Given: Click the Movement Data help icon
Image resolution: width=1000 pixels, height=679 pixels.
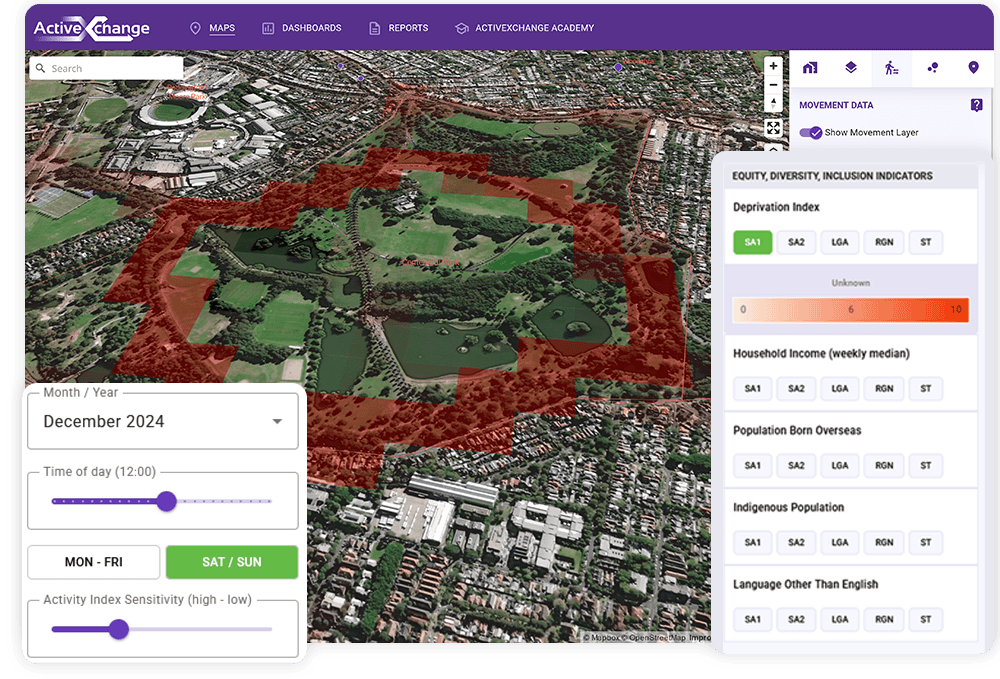Looking at the screenshot, I should click(976, 105).
